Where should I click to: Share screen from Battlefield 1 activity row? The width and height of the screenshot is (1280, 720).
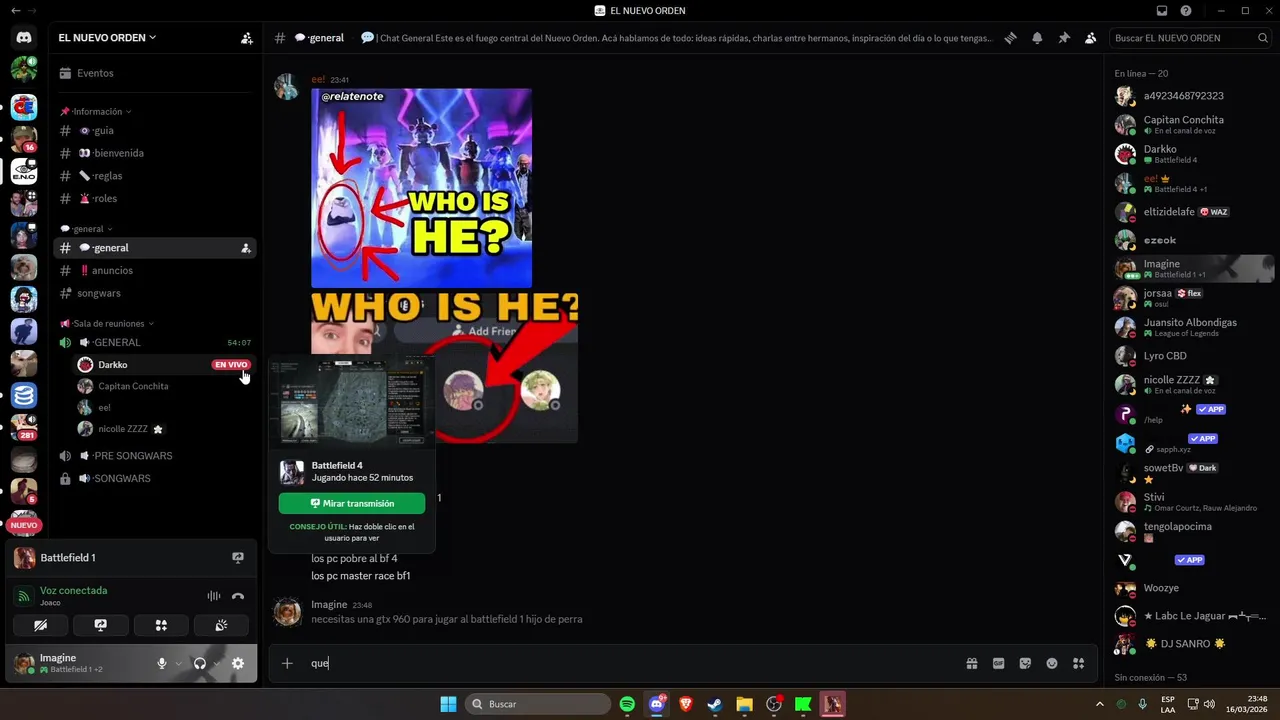238,558
